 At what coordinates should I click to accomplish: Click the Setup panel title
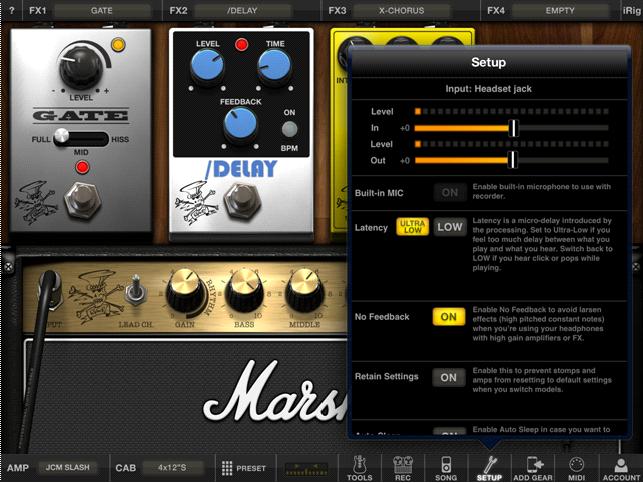click(488, 62)
